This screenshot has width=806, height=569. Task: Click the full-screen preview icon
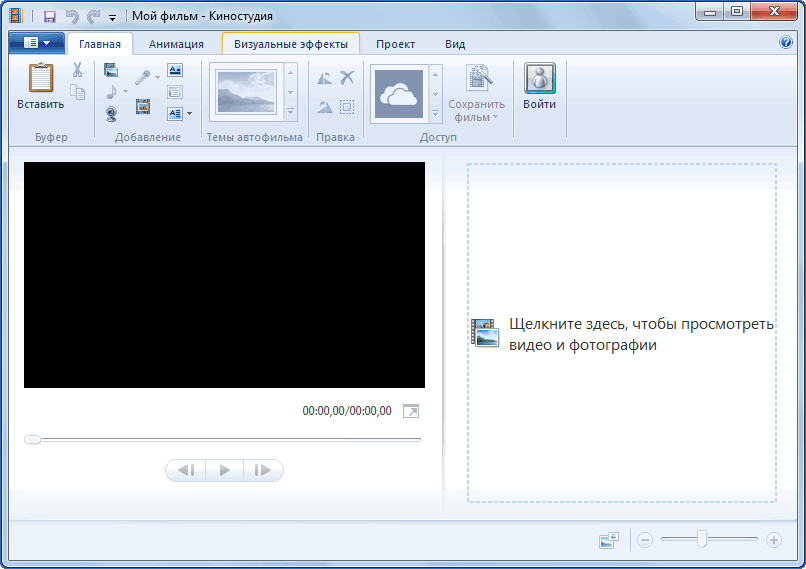(411, 411)
